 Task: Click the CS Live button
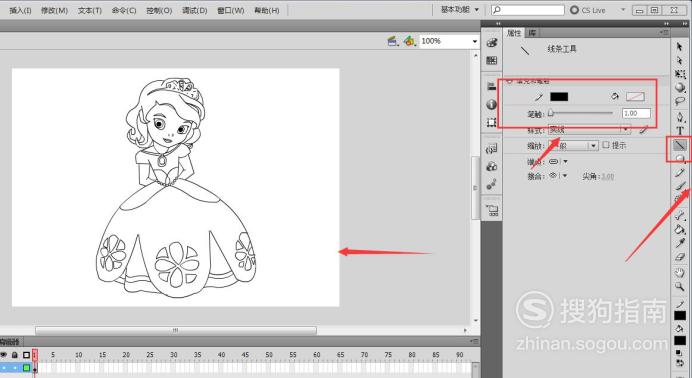click(587, 9)
